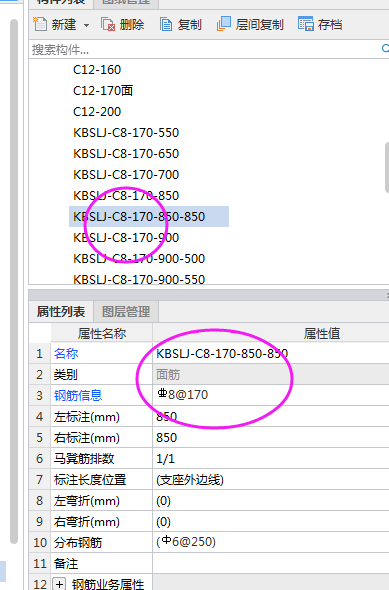Select KBSLJ-C8-170-900-550 in component list
The image size is (389, 590).
pos(139,280)
